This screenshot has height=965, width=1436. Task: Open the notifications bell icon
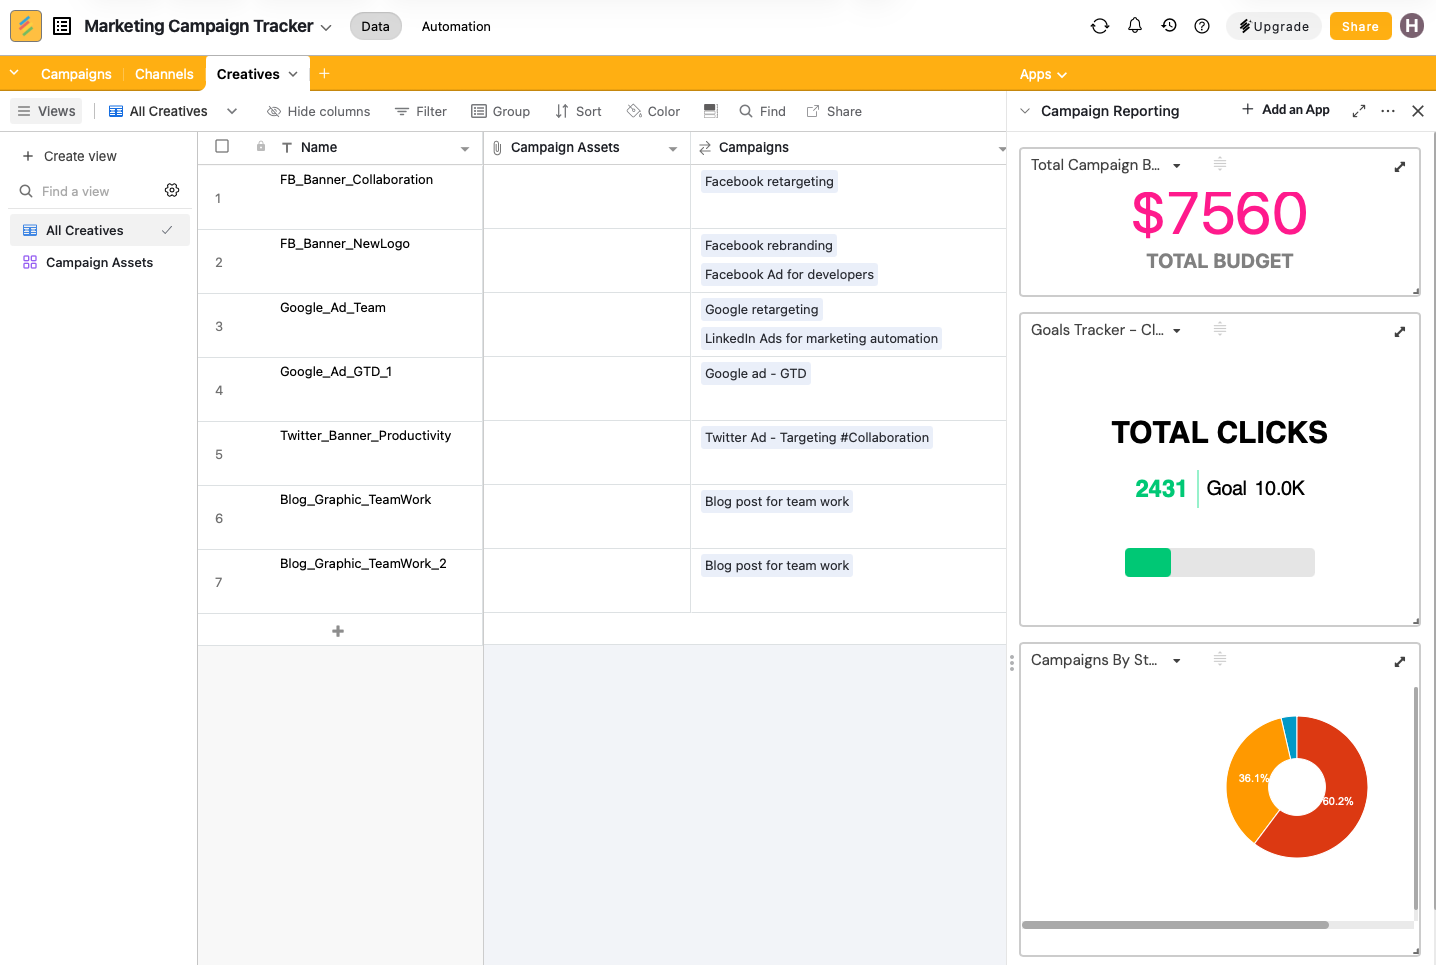point(1135,26)
